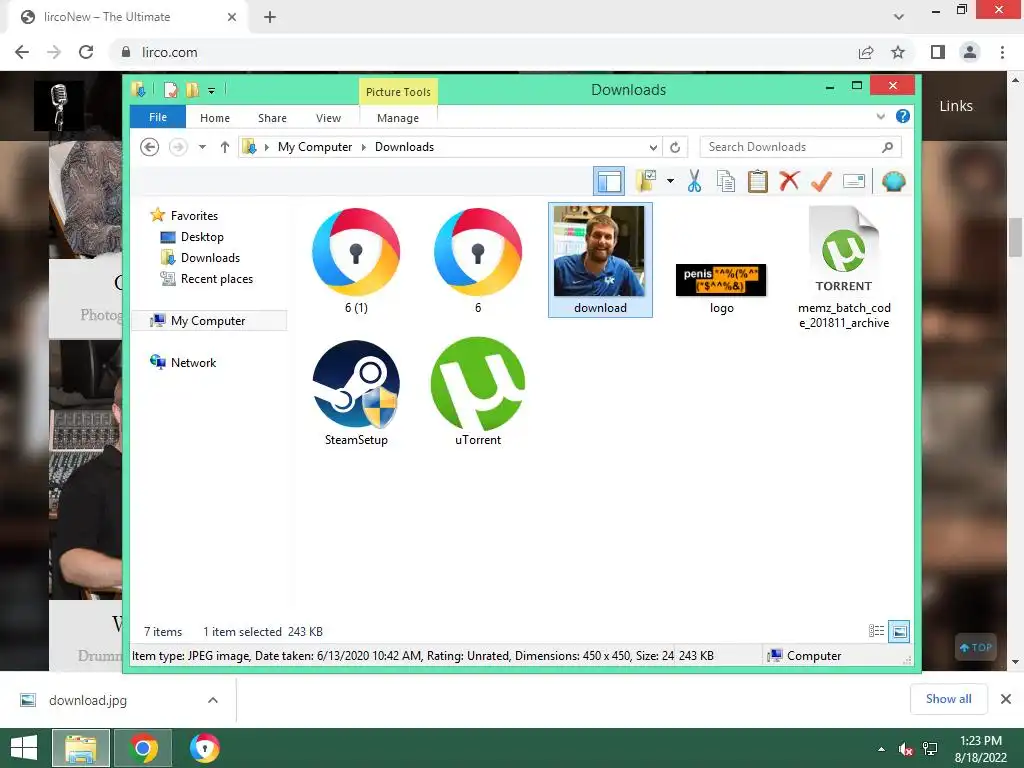1024x768 pixels.
Task: Click the Paste clipboard icon
Action: pyautogui.click(x=758, y=182)
